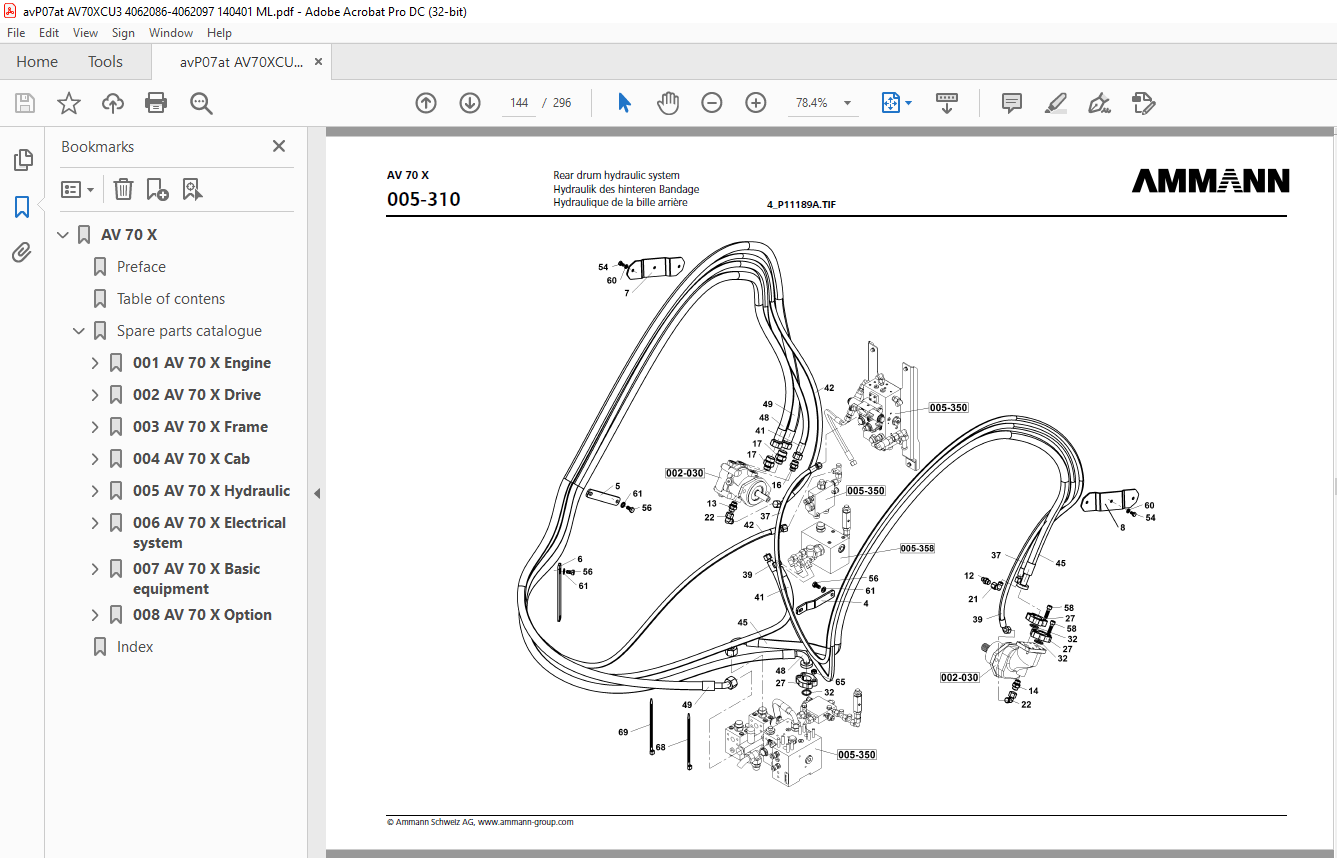Viewport: 1337px width, 858px height.
Task: Expand 006 AV 70 X Electrical system bookmark
Action: pyautogui.click(x=96, y=523)
